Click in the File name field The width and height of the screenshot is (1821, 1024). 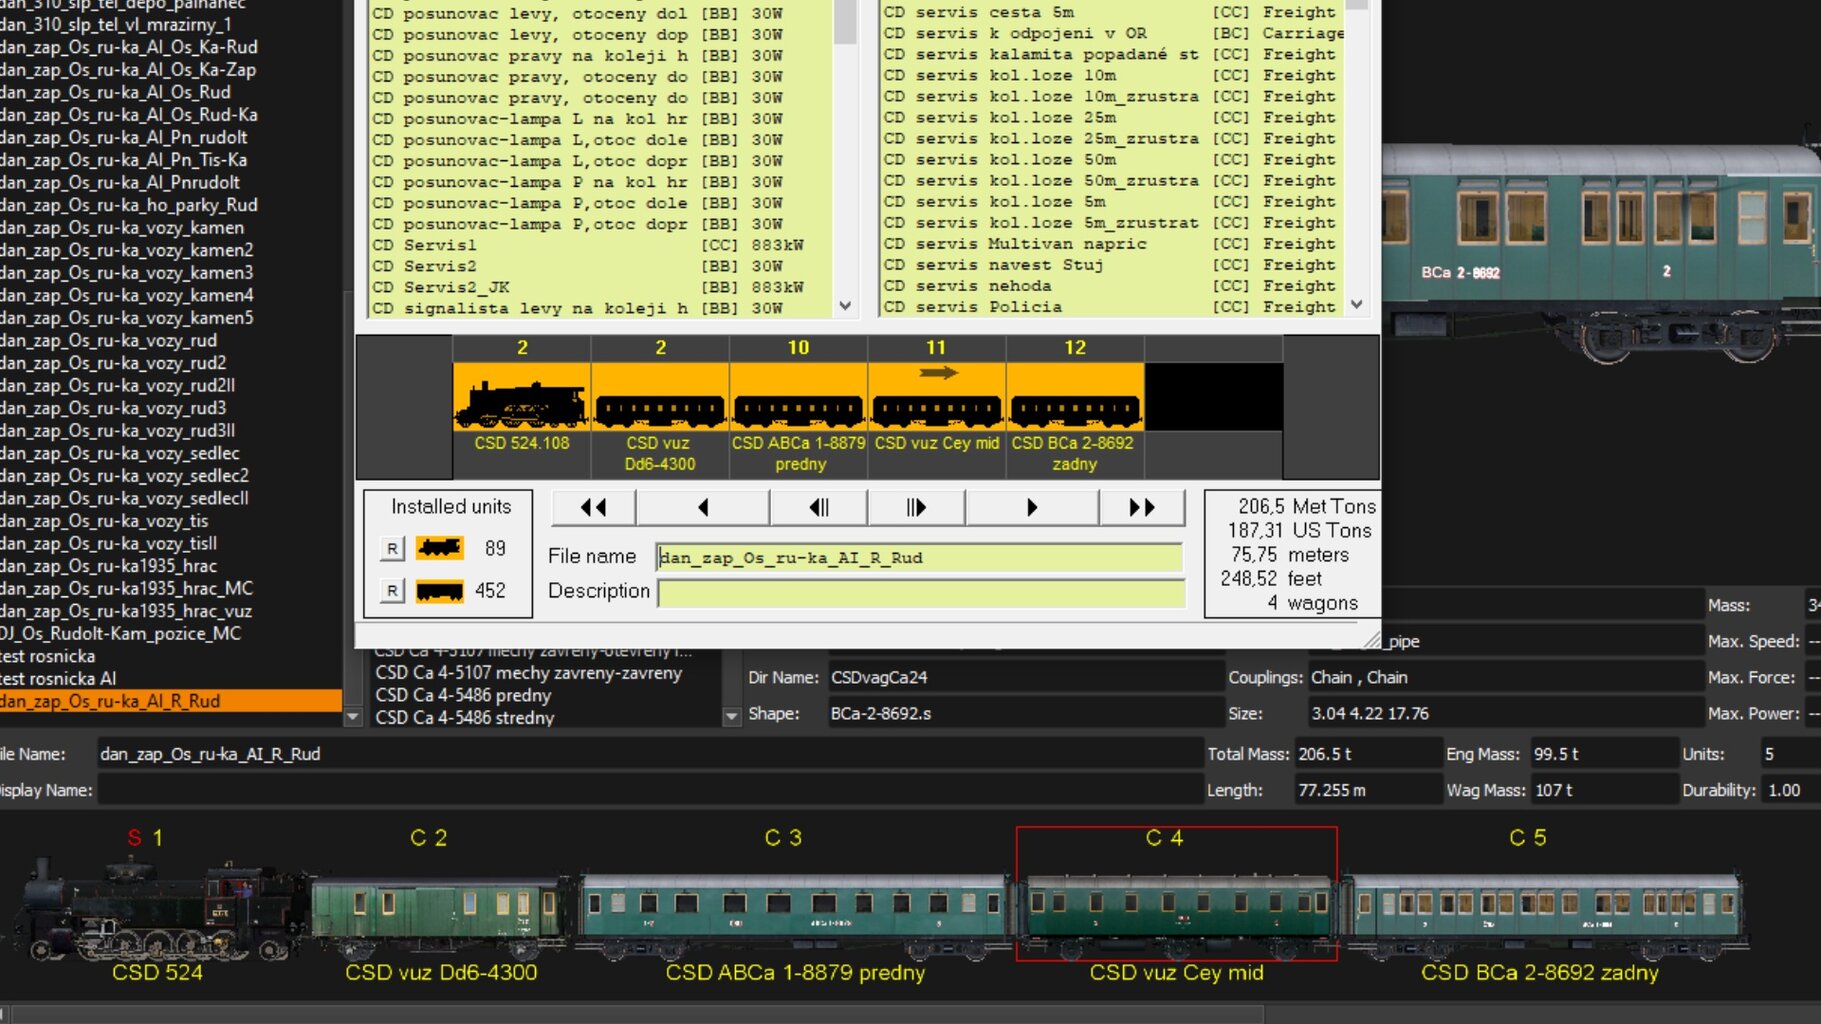[919, 558]
